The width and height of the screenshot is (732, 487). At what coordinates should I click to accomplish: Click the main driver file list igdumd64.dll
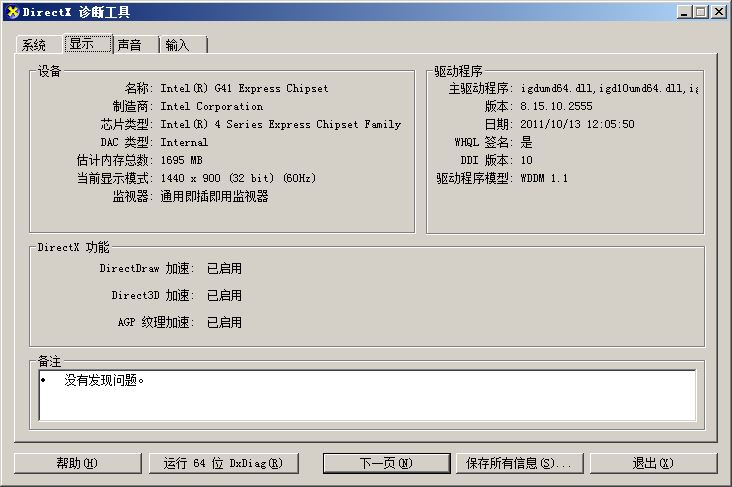click(608, 88)
